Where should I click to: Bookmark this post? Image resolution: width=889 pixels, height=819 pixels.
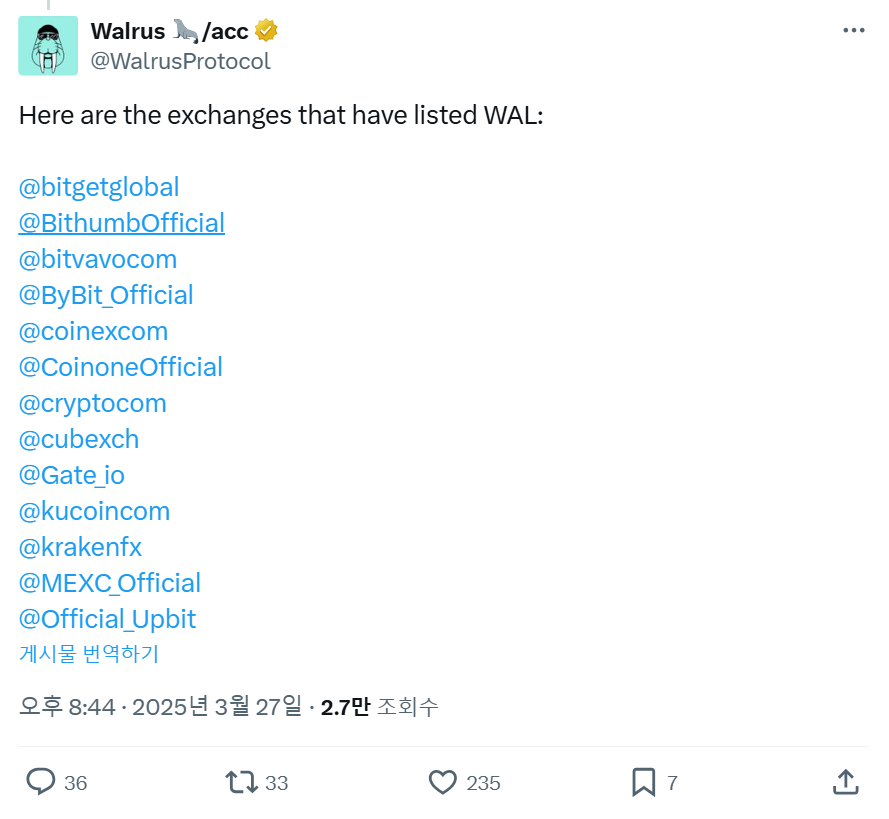(643, 782)
